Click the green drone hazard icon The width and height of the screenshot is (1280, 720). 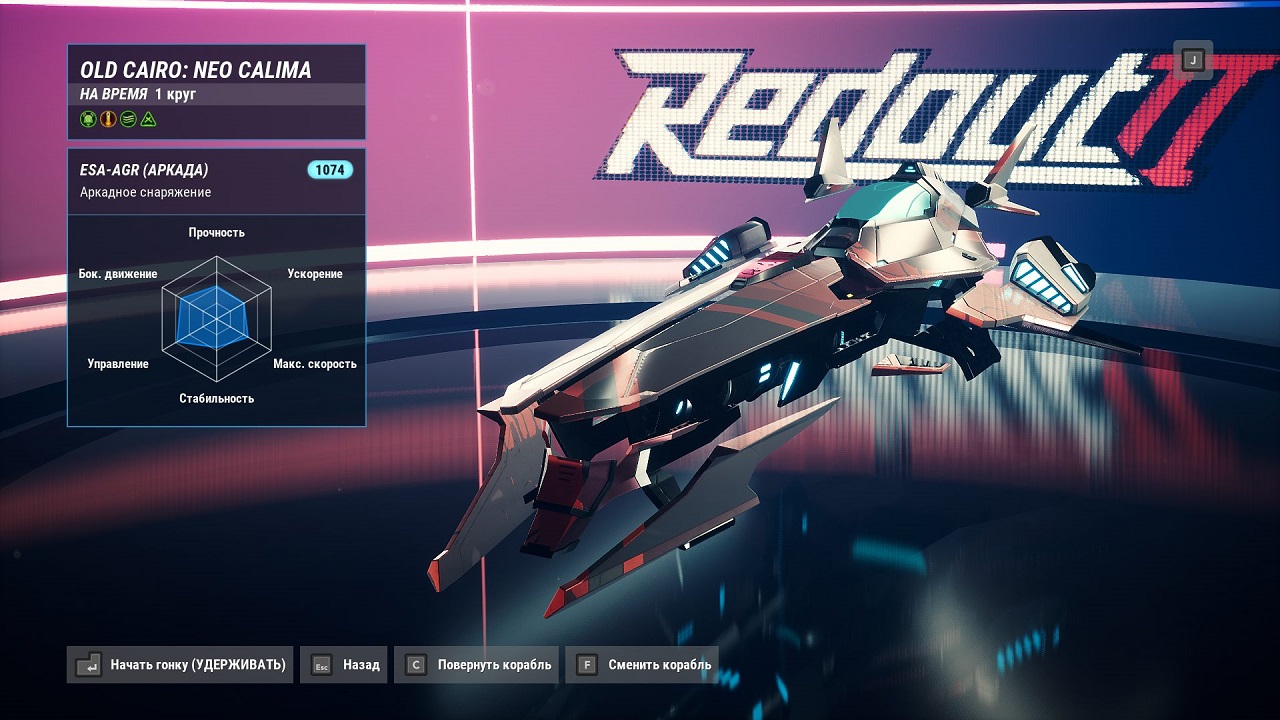click(88, 119)
